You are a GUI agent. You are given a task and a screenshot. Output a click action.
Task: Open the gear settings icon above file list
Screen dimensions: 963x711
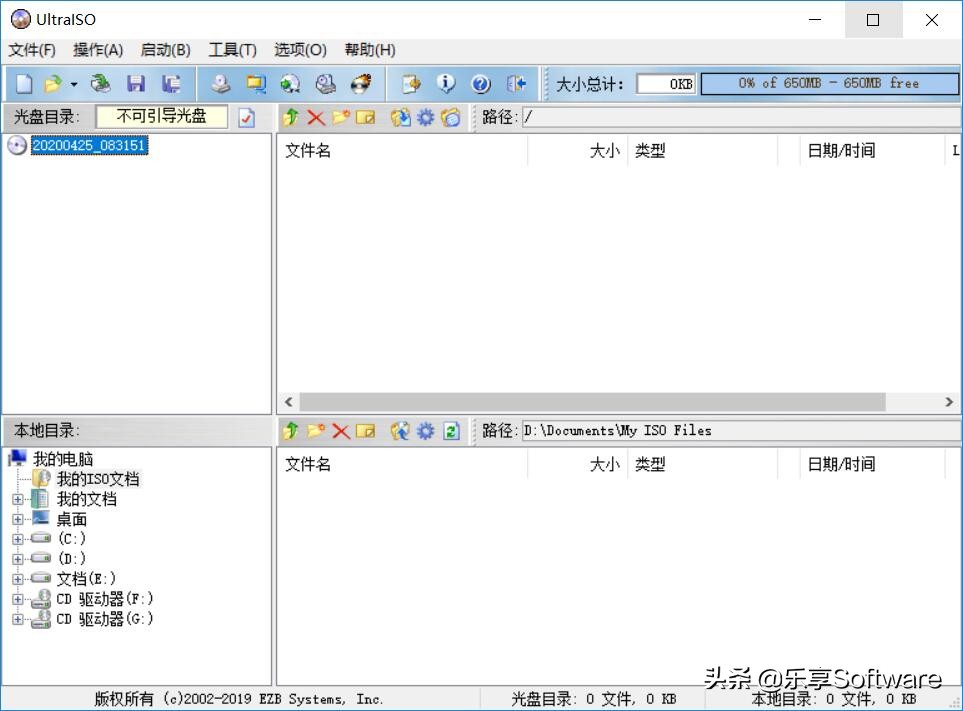(x=425, y=117)
